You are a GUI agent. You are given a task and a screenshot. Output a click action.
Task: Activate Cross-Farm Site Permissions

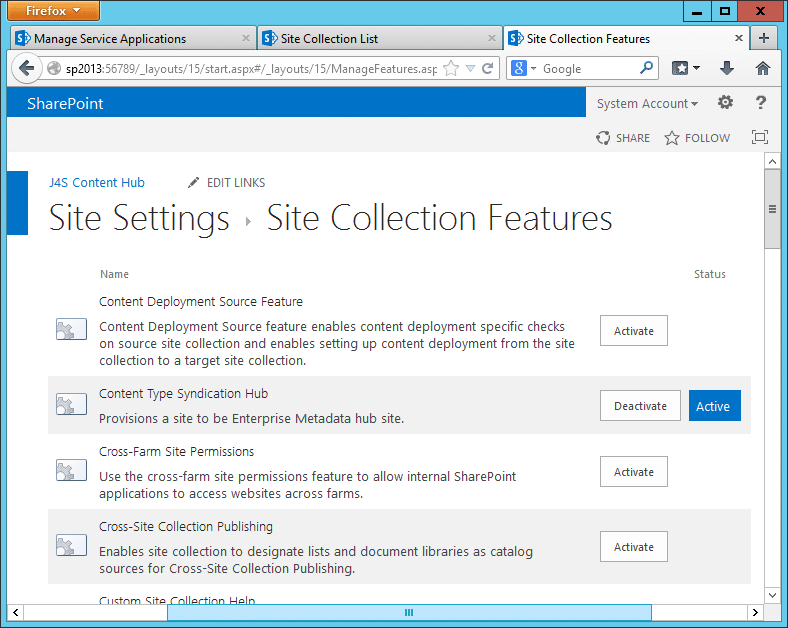(634, 472)
